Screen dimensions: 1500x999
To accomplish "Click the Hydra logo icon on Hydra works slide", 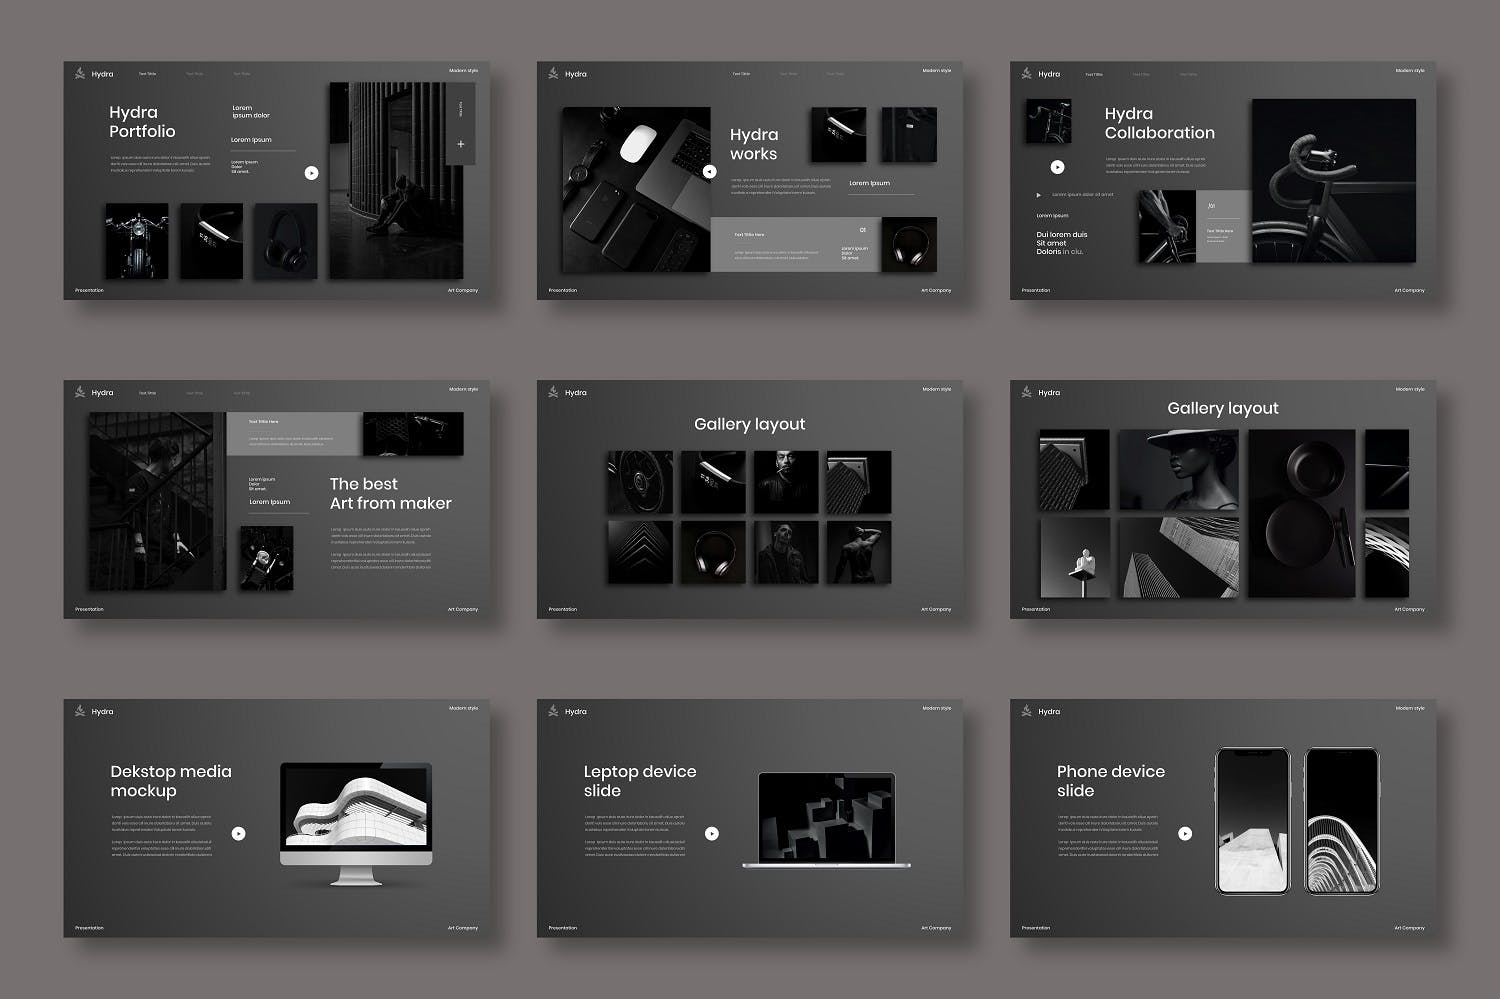I will click(553, 74).
